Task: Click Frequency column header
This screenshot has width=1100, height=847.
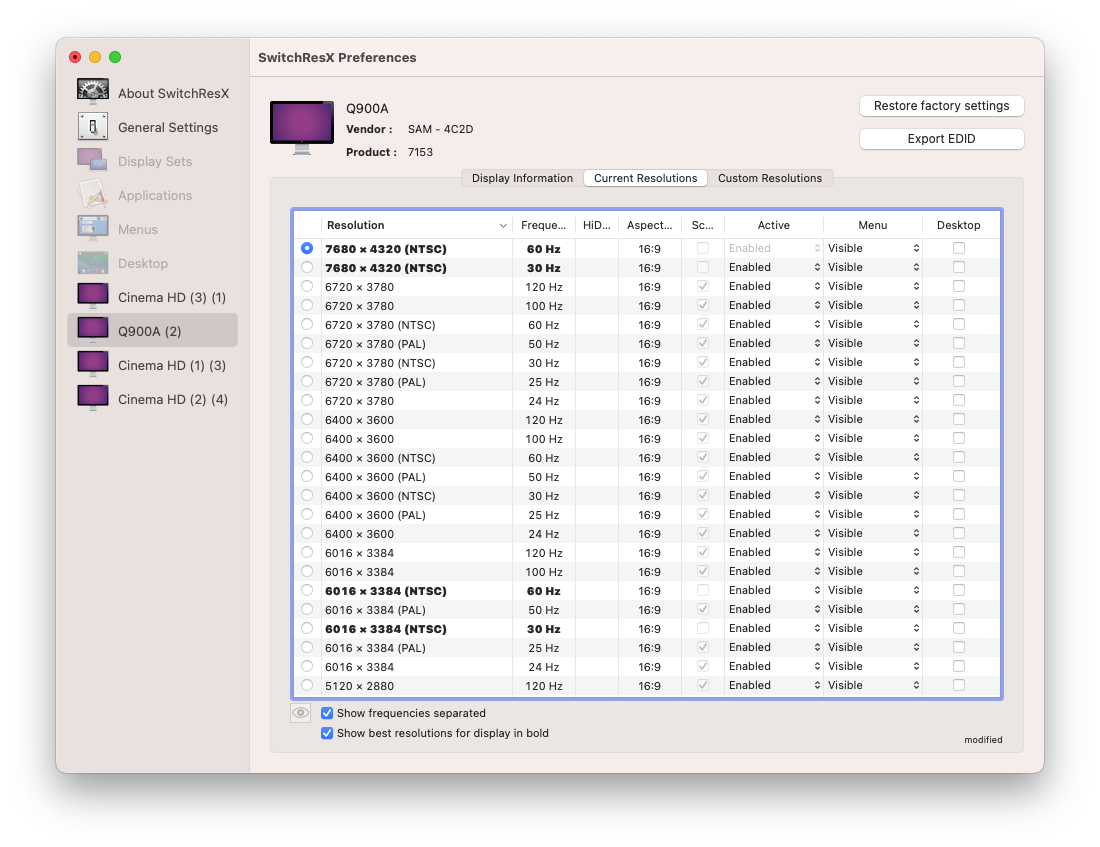Action: click(544, 225)
